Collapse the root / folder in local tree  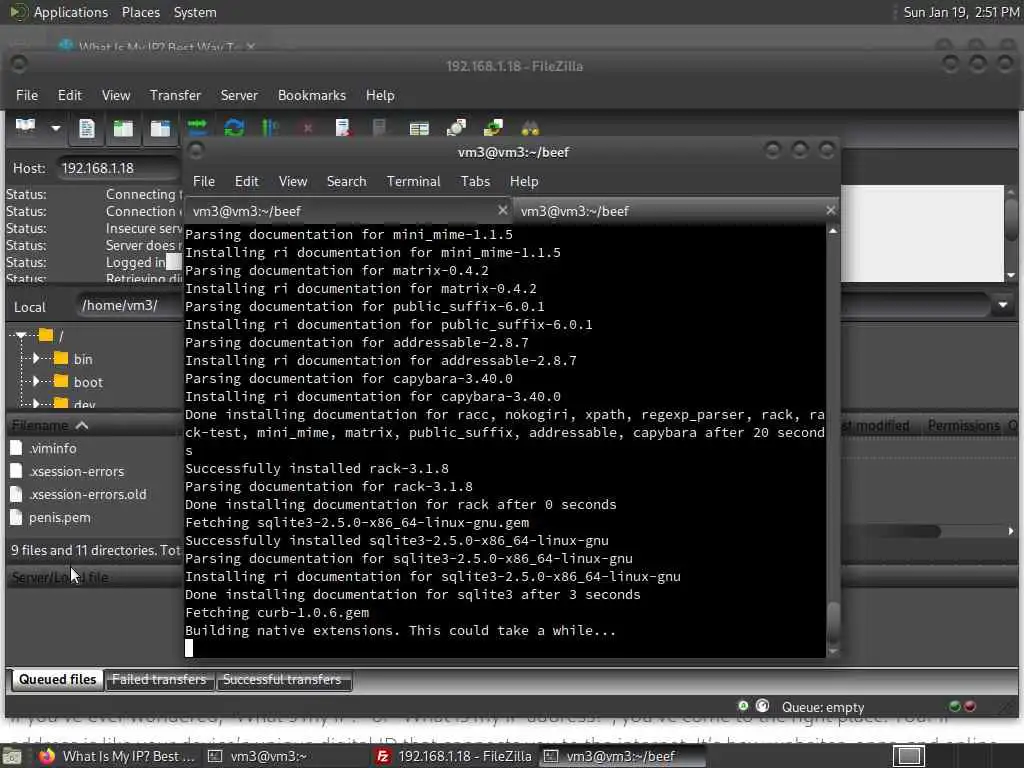21,336
